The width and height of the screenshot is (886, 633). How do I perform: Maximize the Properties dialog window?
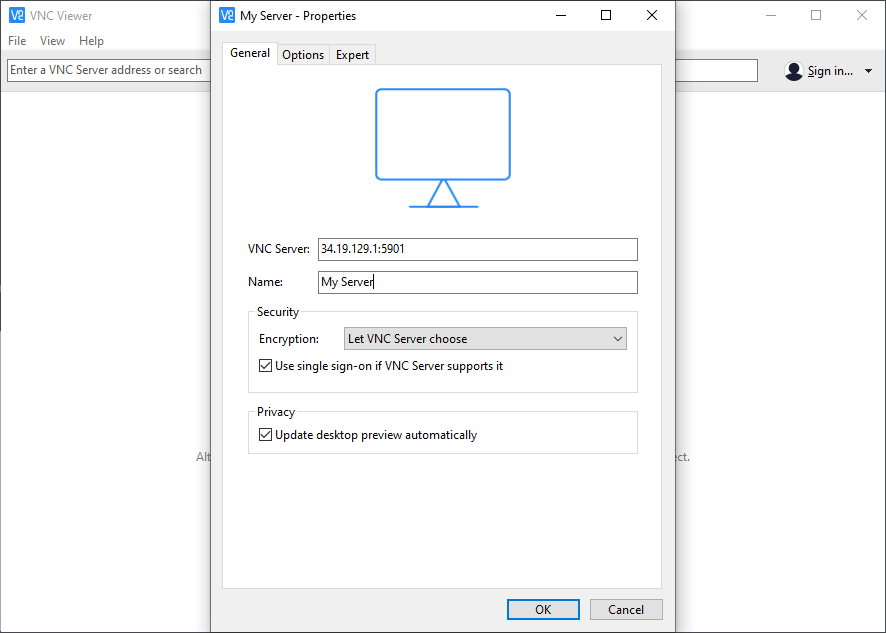[606, 15]
